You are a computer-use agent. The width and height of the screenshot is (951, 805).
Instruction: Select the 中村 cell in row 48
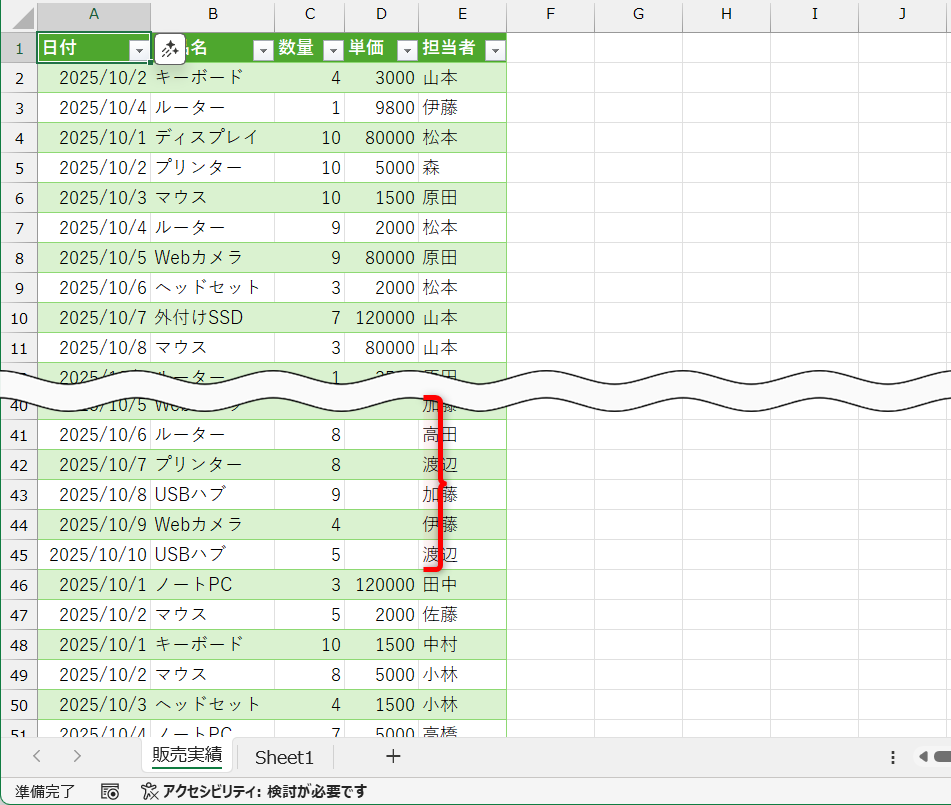coord(462,645)
